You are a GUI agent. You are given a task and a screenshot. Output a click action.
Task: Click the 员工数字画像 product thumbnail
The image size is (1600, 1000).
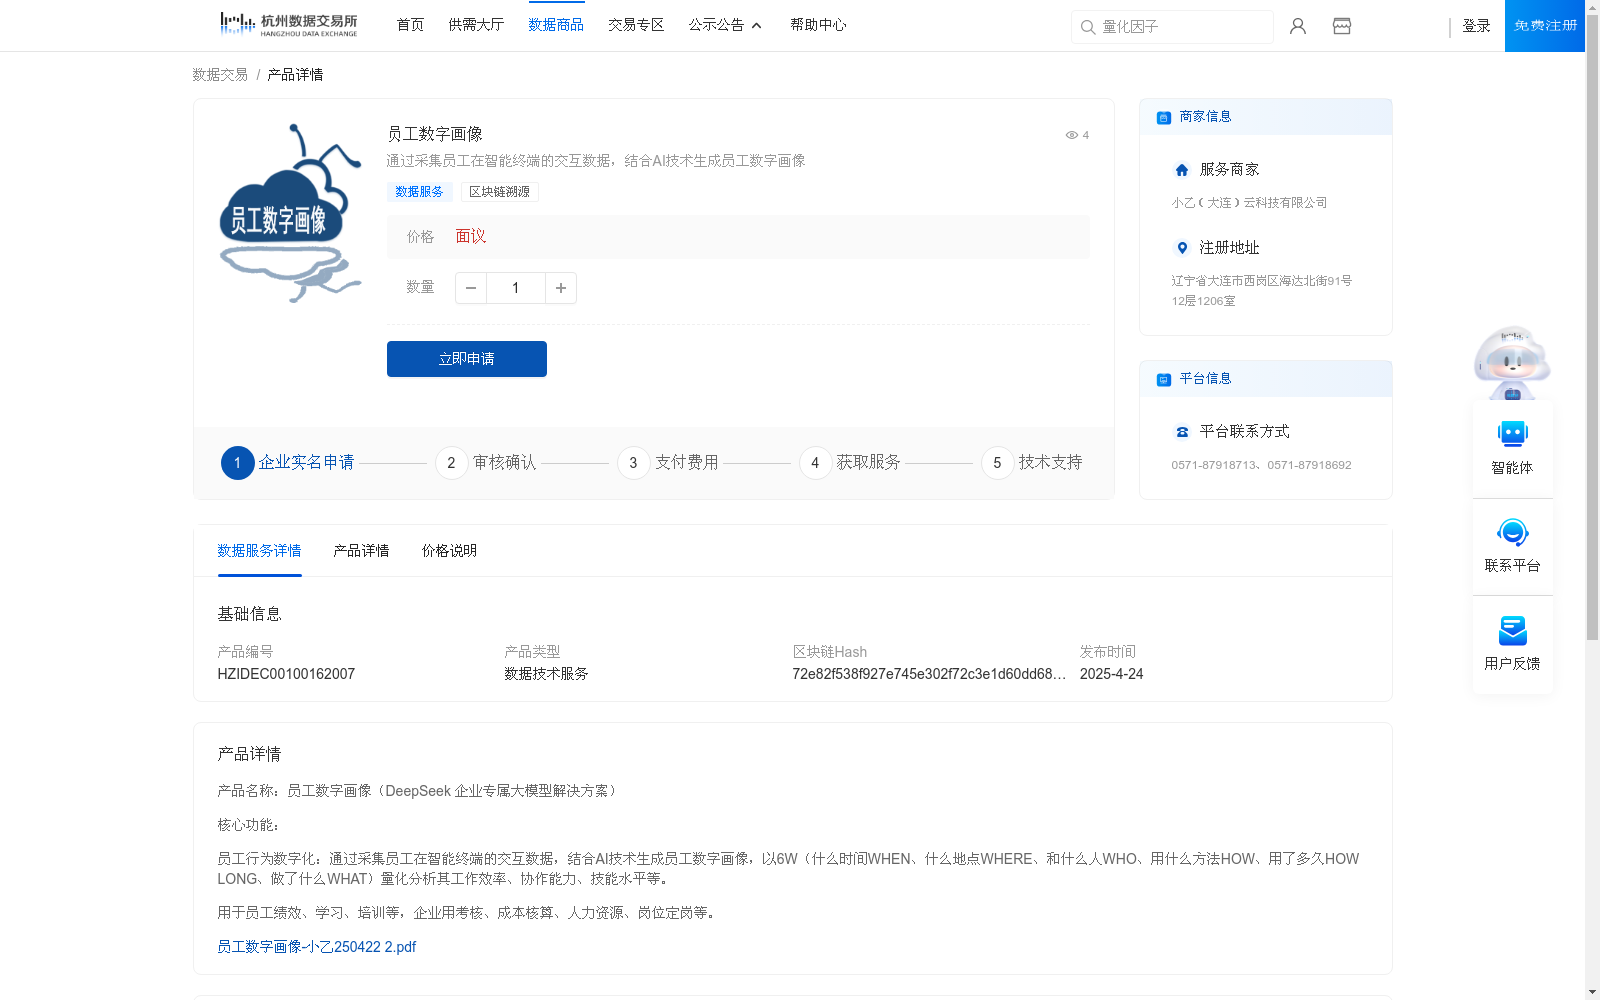point(290,213)
